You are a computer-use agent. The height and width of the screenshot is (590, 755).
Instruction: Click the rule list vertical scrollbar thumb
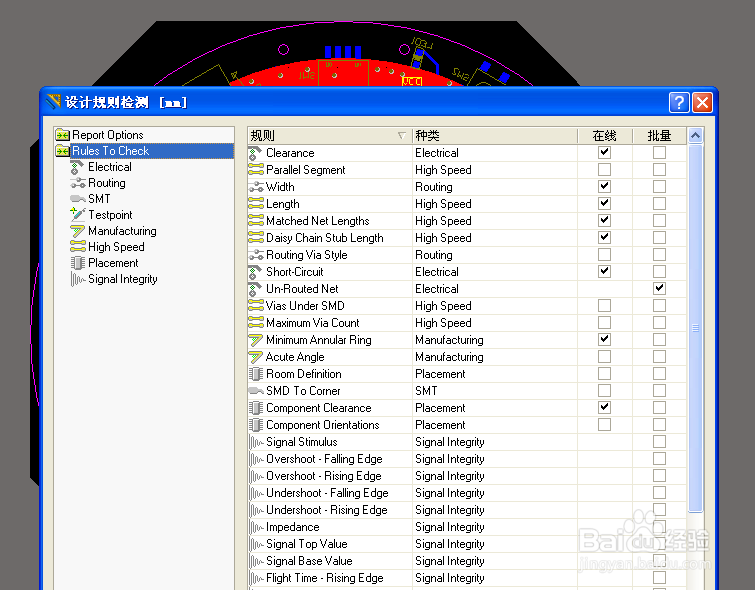point(695,328)
